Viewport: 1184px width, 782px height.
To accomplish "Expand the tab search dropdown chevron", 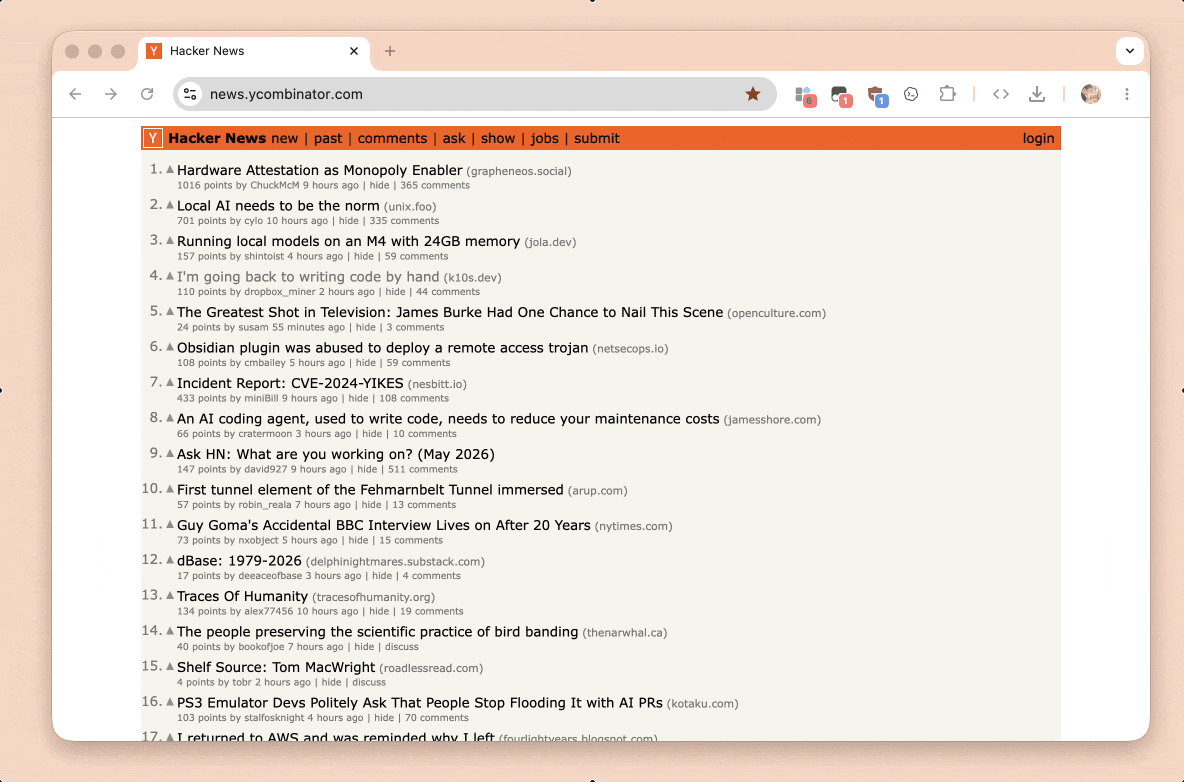I will click(x=1130, y=51).
